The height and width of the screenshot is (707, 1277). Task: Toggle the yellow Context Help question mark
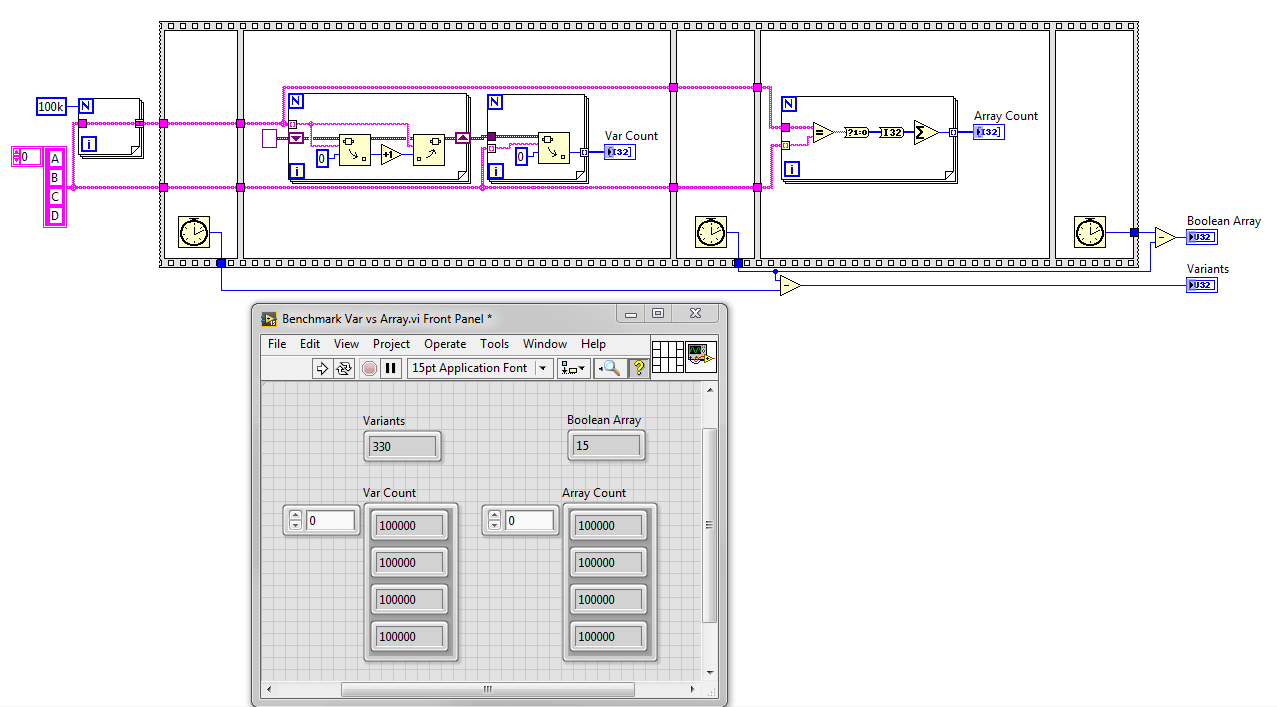639,368
